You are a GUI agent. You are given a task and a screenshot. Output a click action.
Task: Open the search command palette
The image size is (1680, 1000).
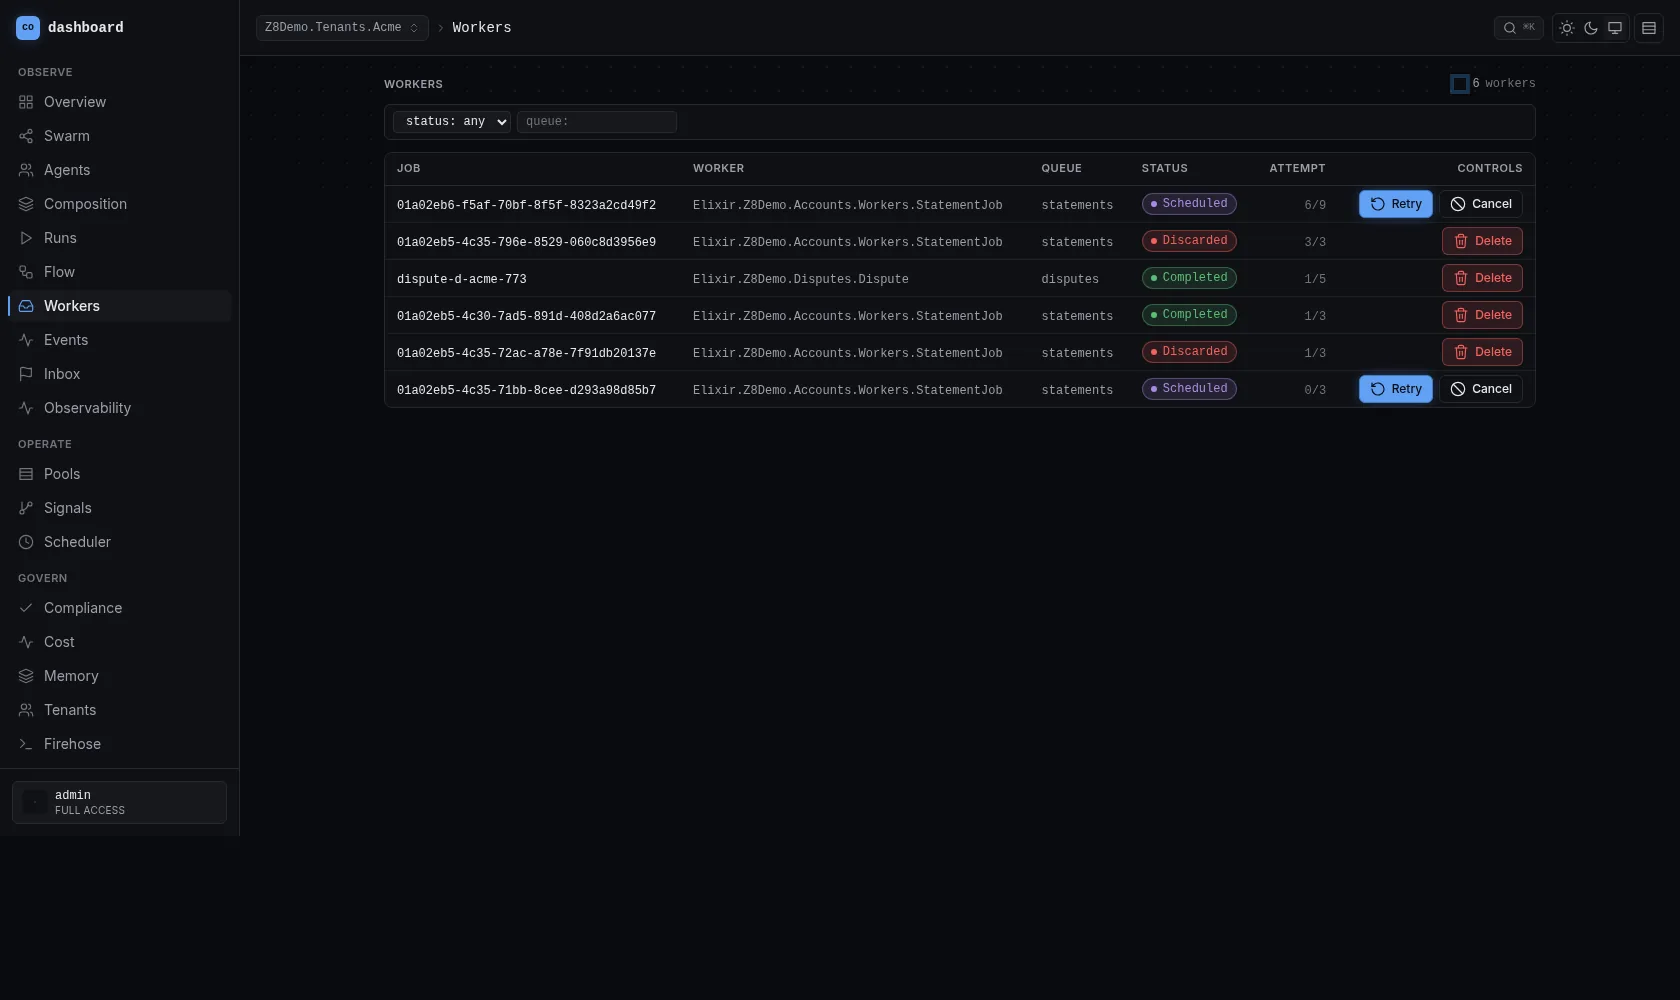pyautogui.click(x=1518, y=28)
